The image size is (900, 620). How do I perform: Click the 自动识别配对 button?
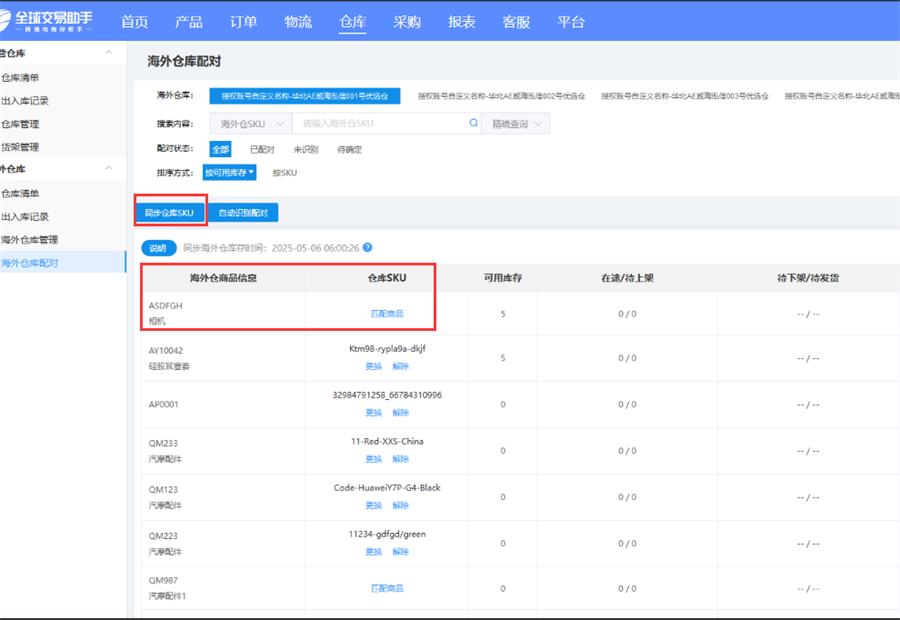click(x=243, y=212)
